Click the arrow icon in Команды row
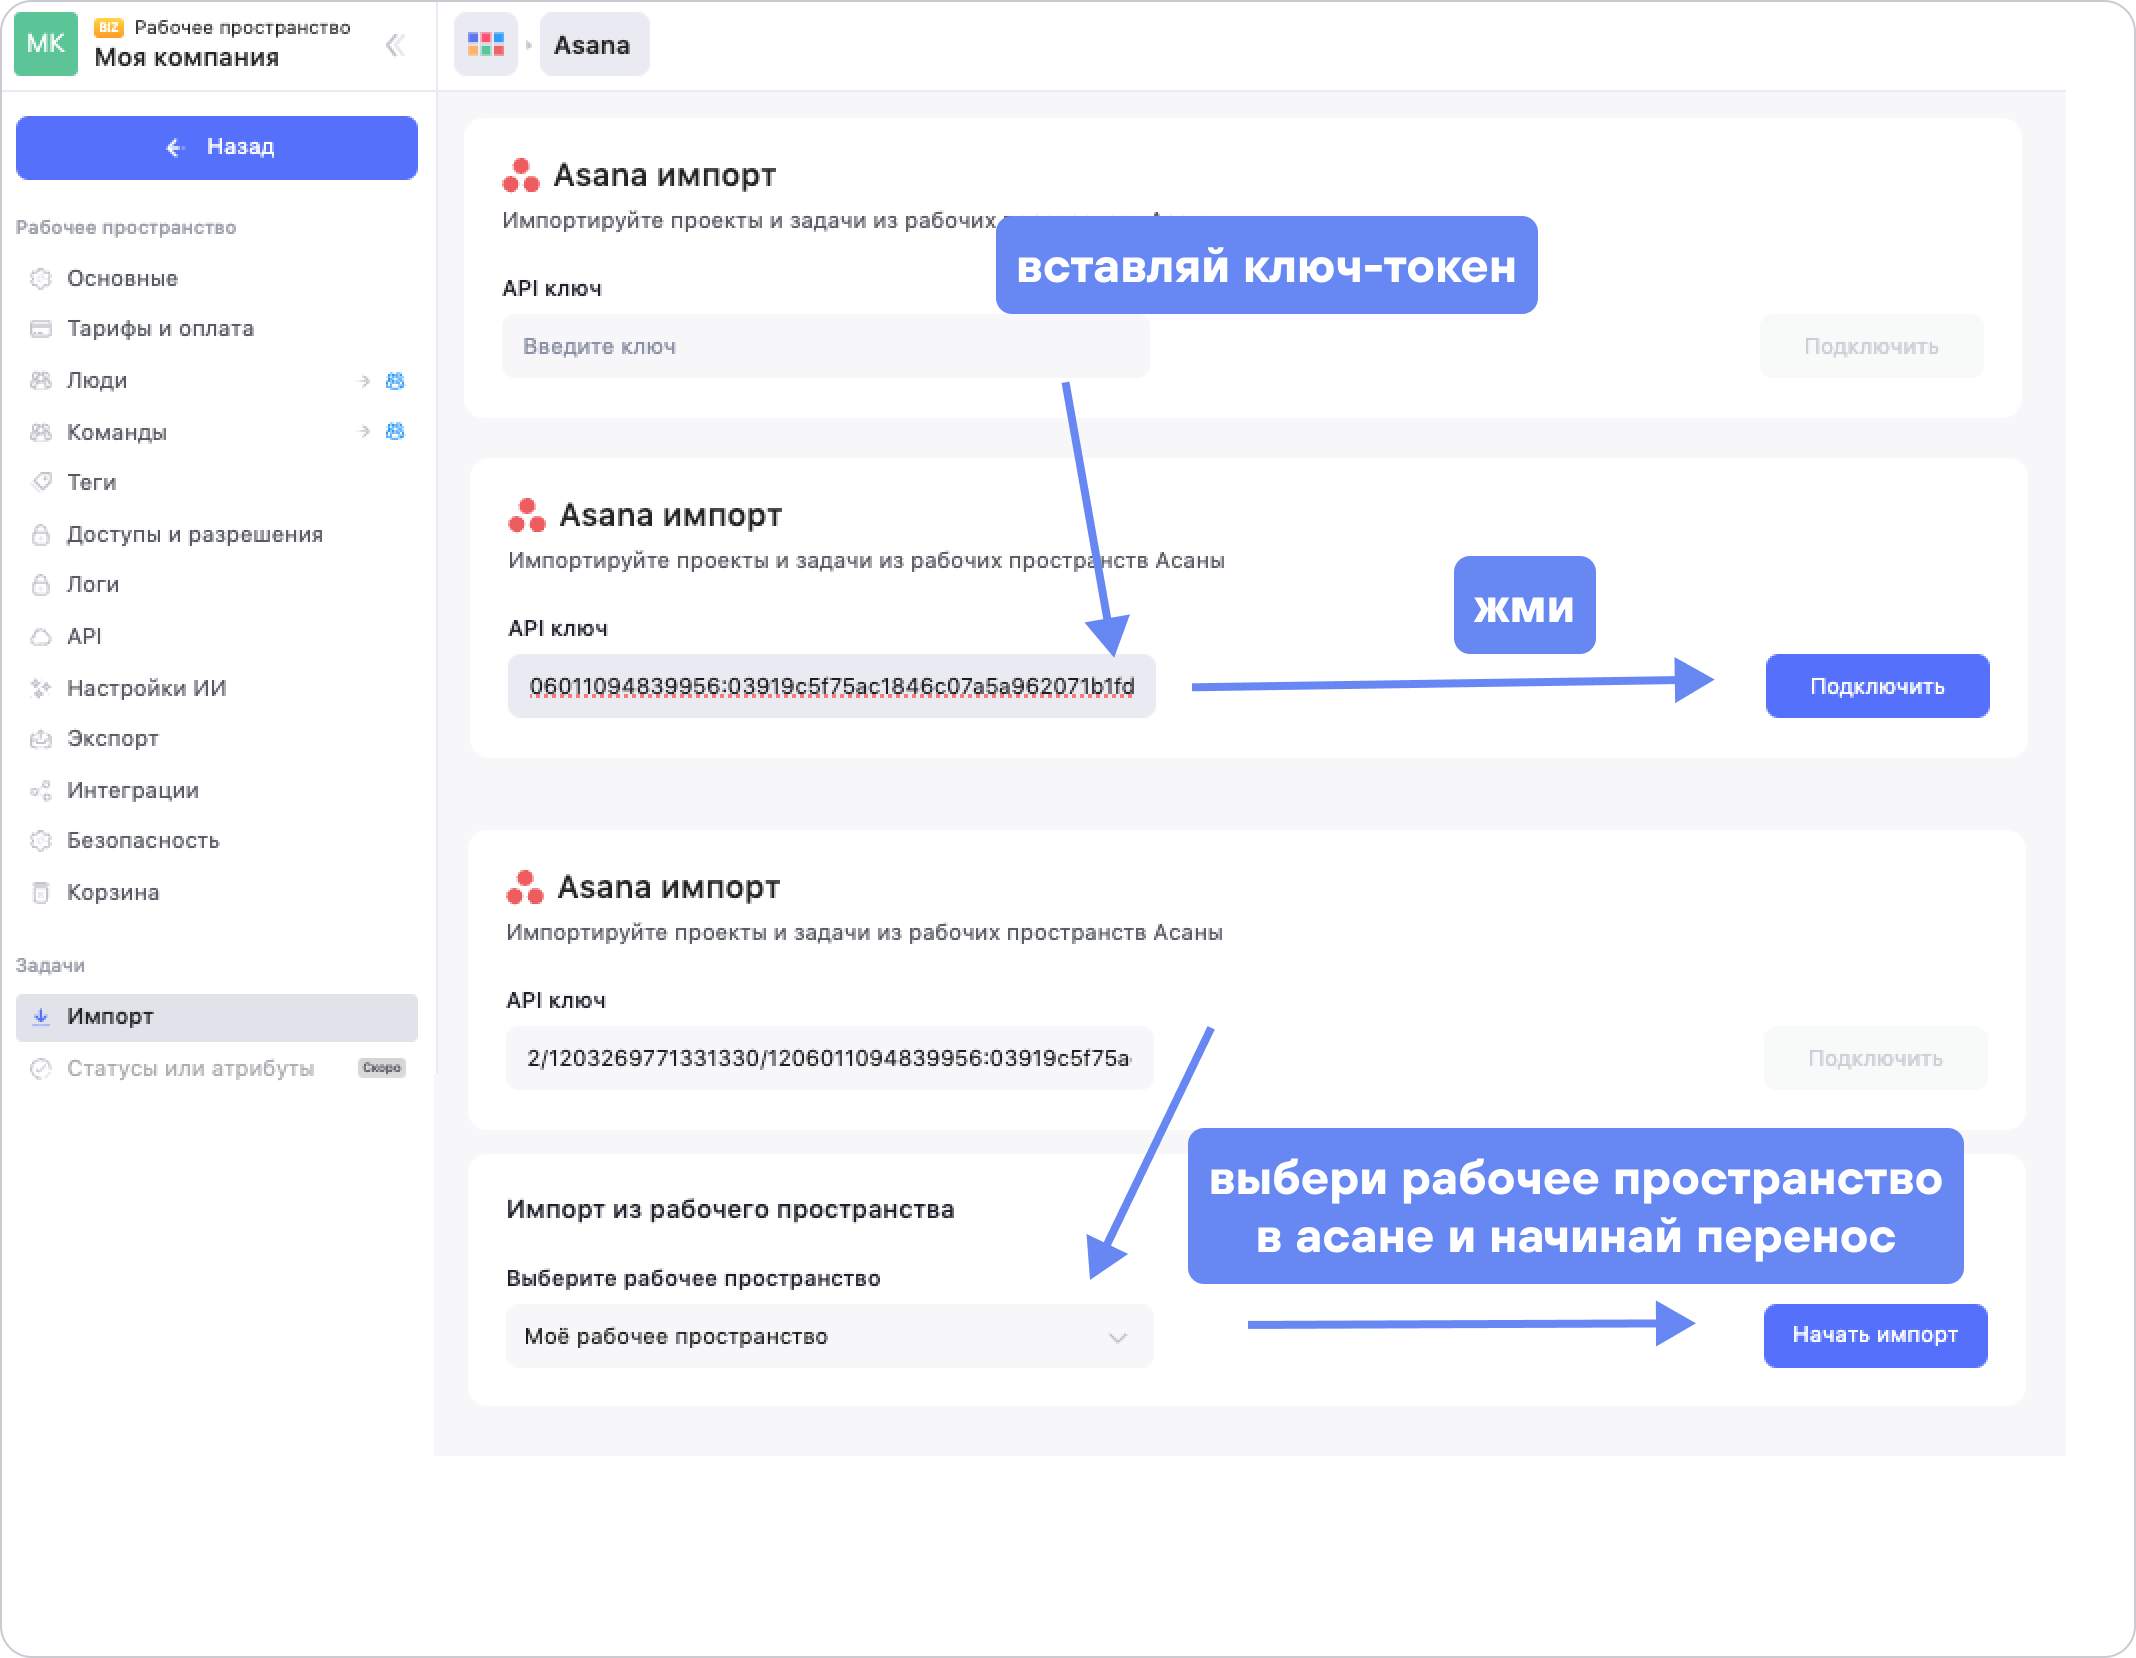 [x=363, y=431]
